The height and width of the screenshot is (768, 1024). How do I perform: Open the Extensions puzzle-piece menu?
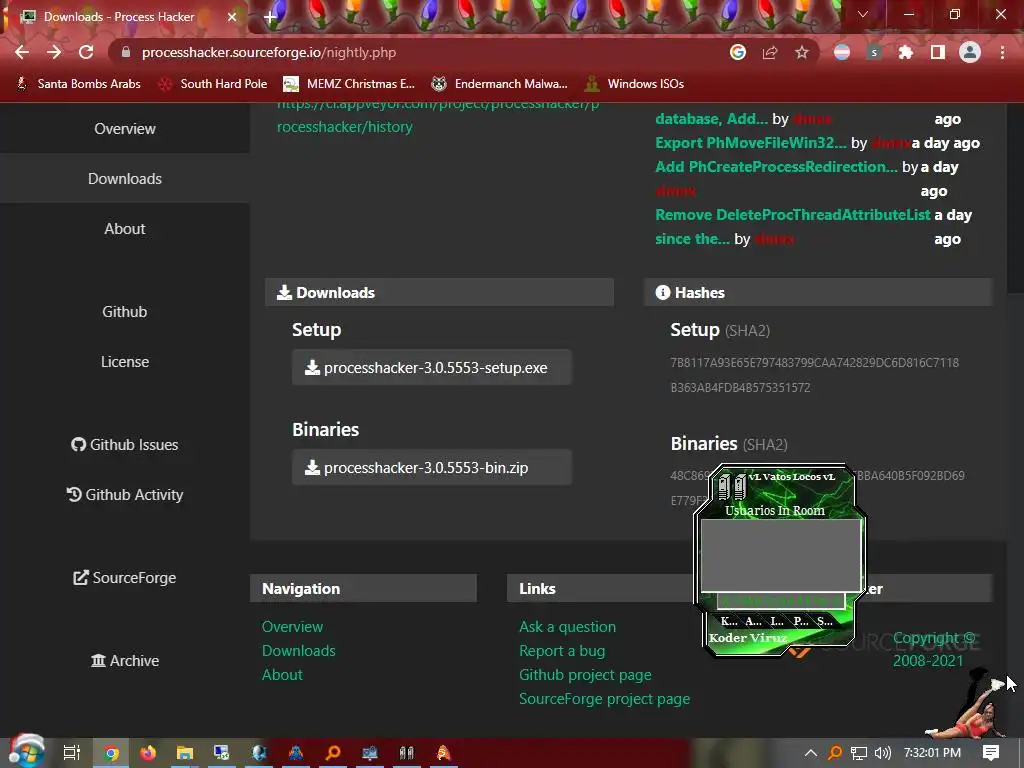(x=906, y=52)
